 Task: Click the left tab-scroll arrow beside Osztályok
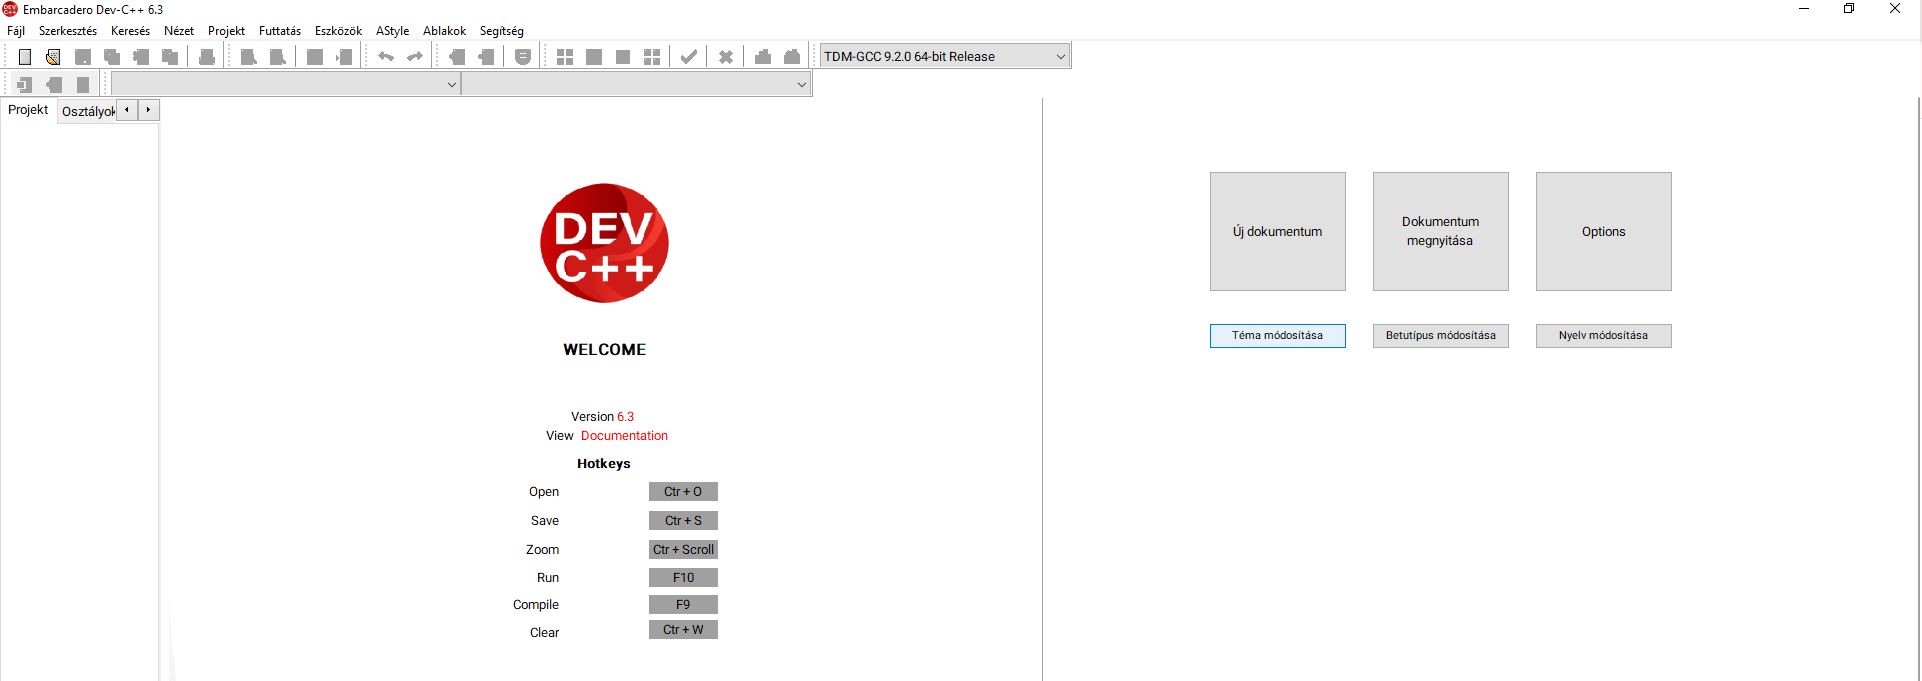click(x=127, y=110)
